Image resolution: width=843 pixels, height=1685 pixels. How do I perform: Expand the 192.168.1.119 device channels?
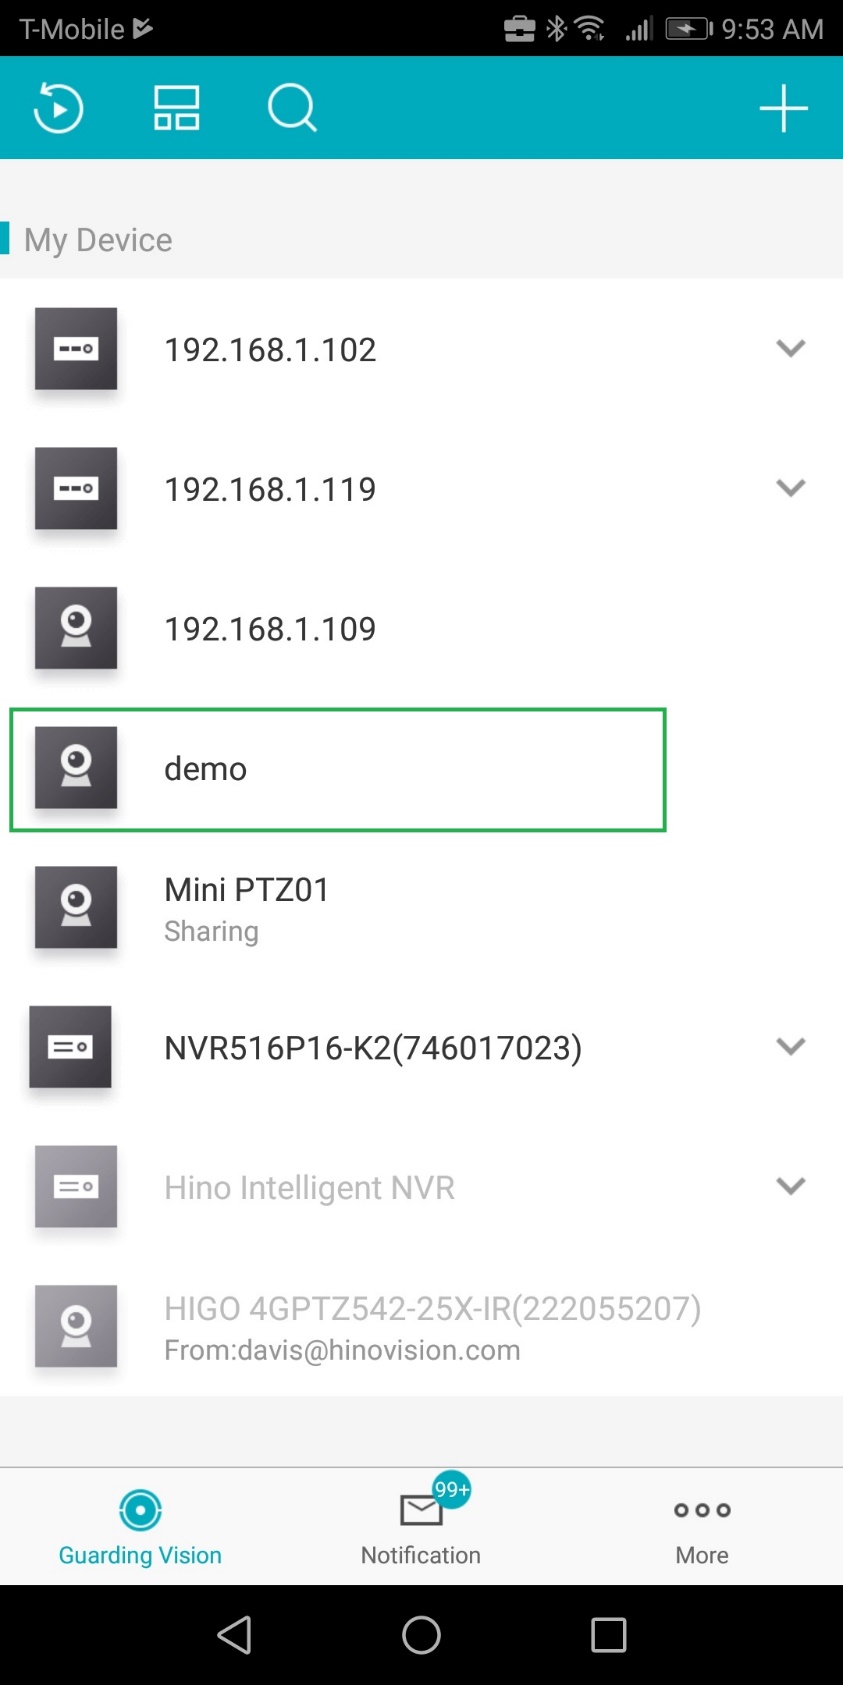791,488
